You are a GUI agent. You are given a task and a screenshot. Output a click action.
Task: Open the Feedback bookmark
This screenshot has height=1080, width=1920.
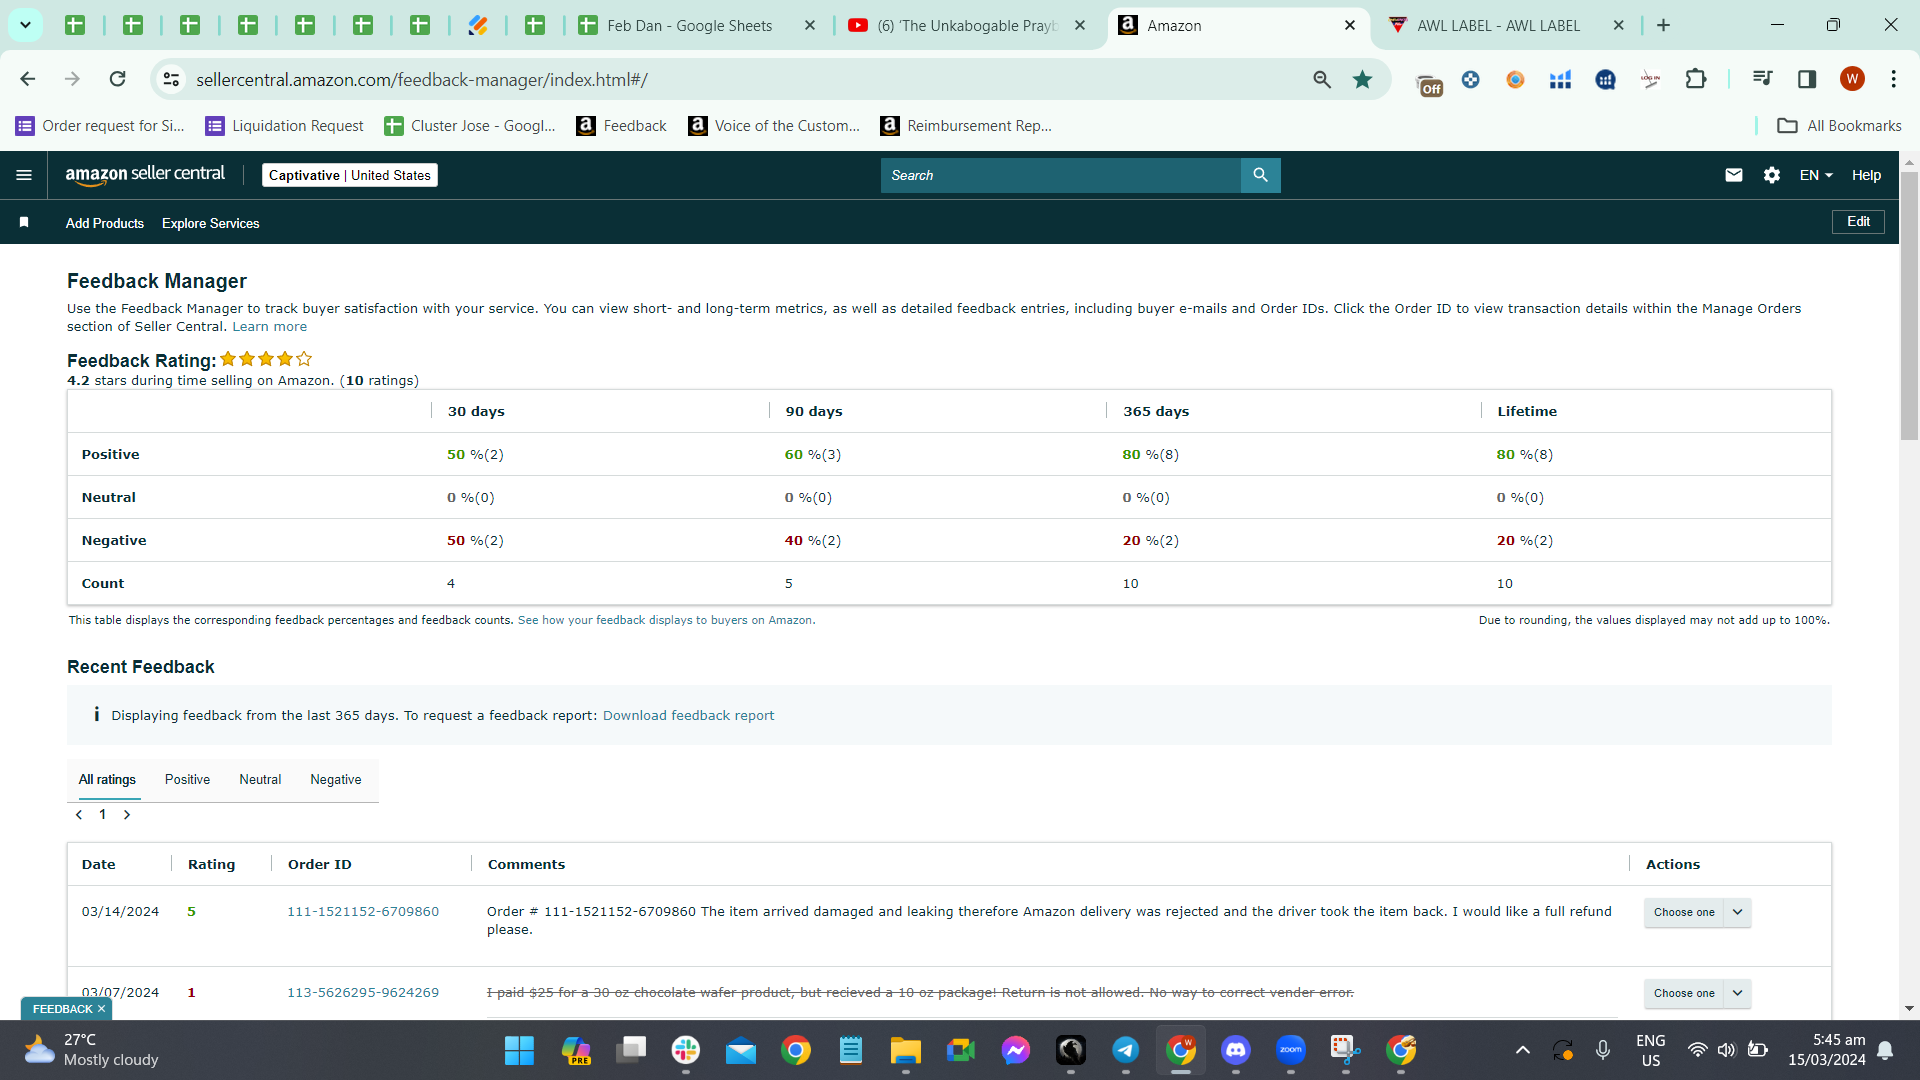point(622,126)
